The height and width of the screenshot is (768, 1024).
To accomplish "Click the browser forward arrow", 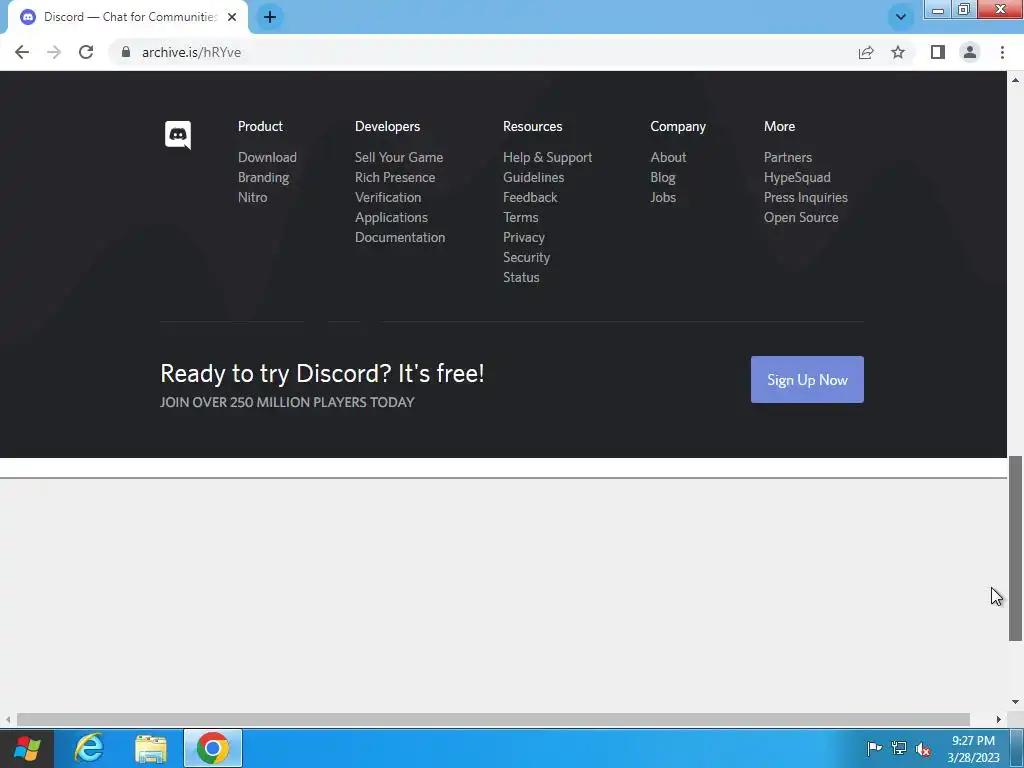I will coord(54,52).
